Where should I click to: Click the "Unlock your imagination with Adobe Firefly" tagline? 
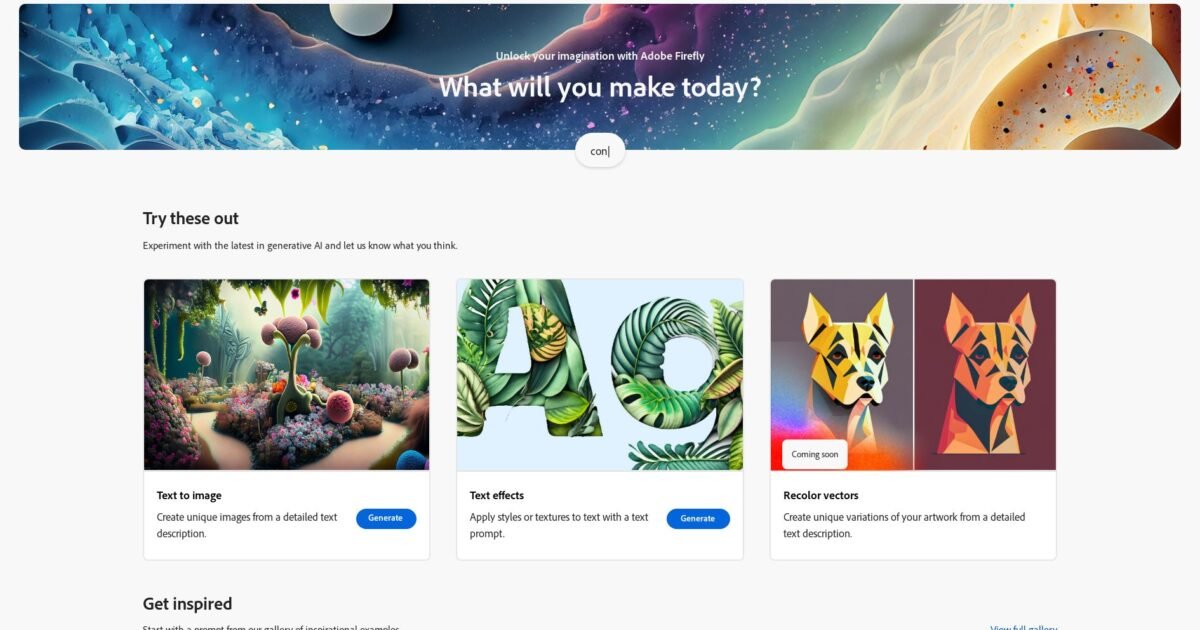600,56
